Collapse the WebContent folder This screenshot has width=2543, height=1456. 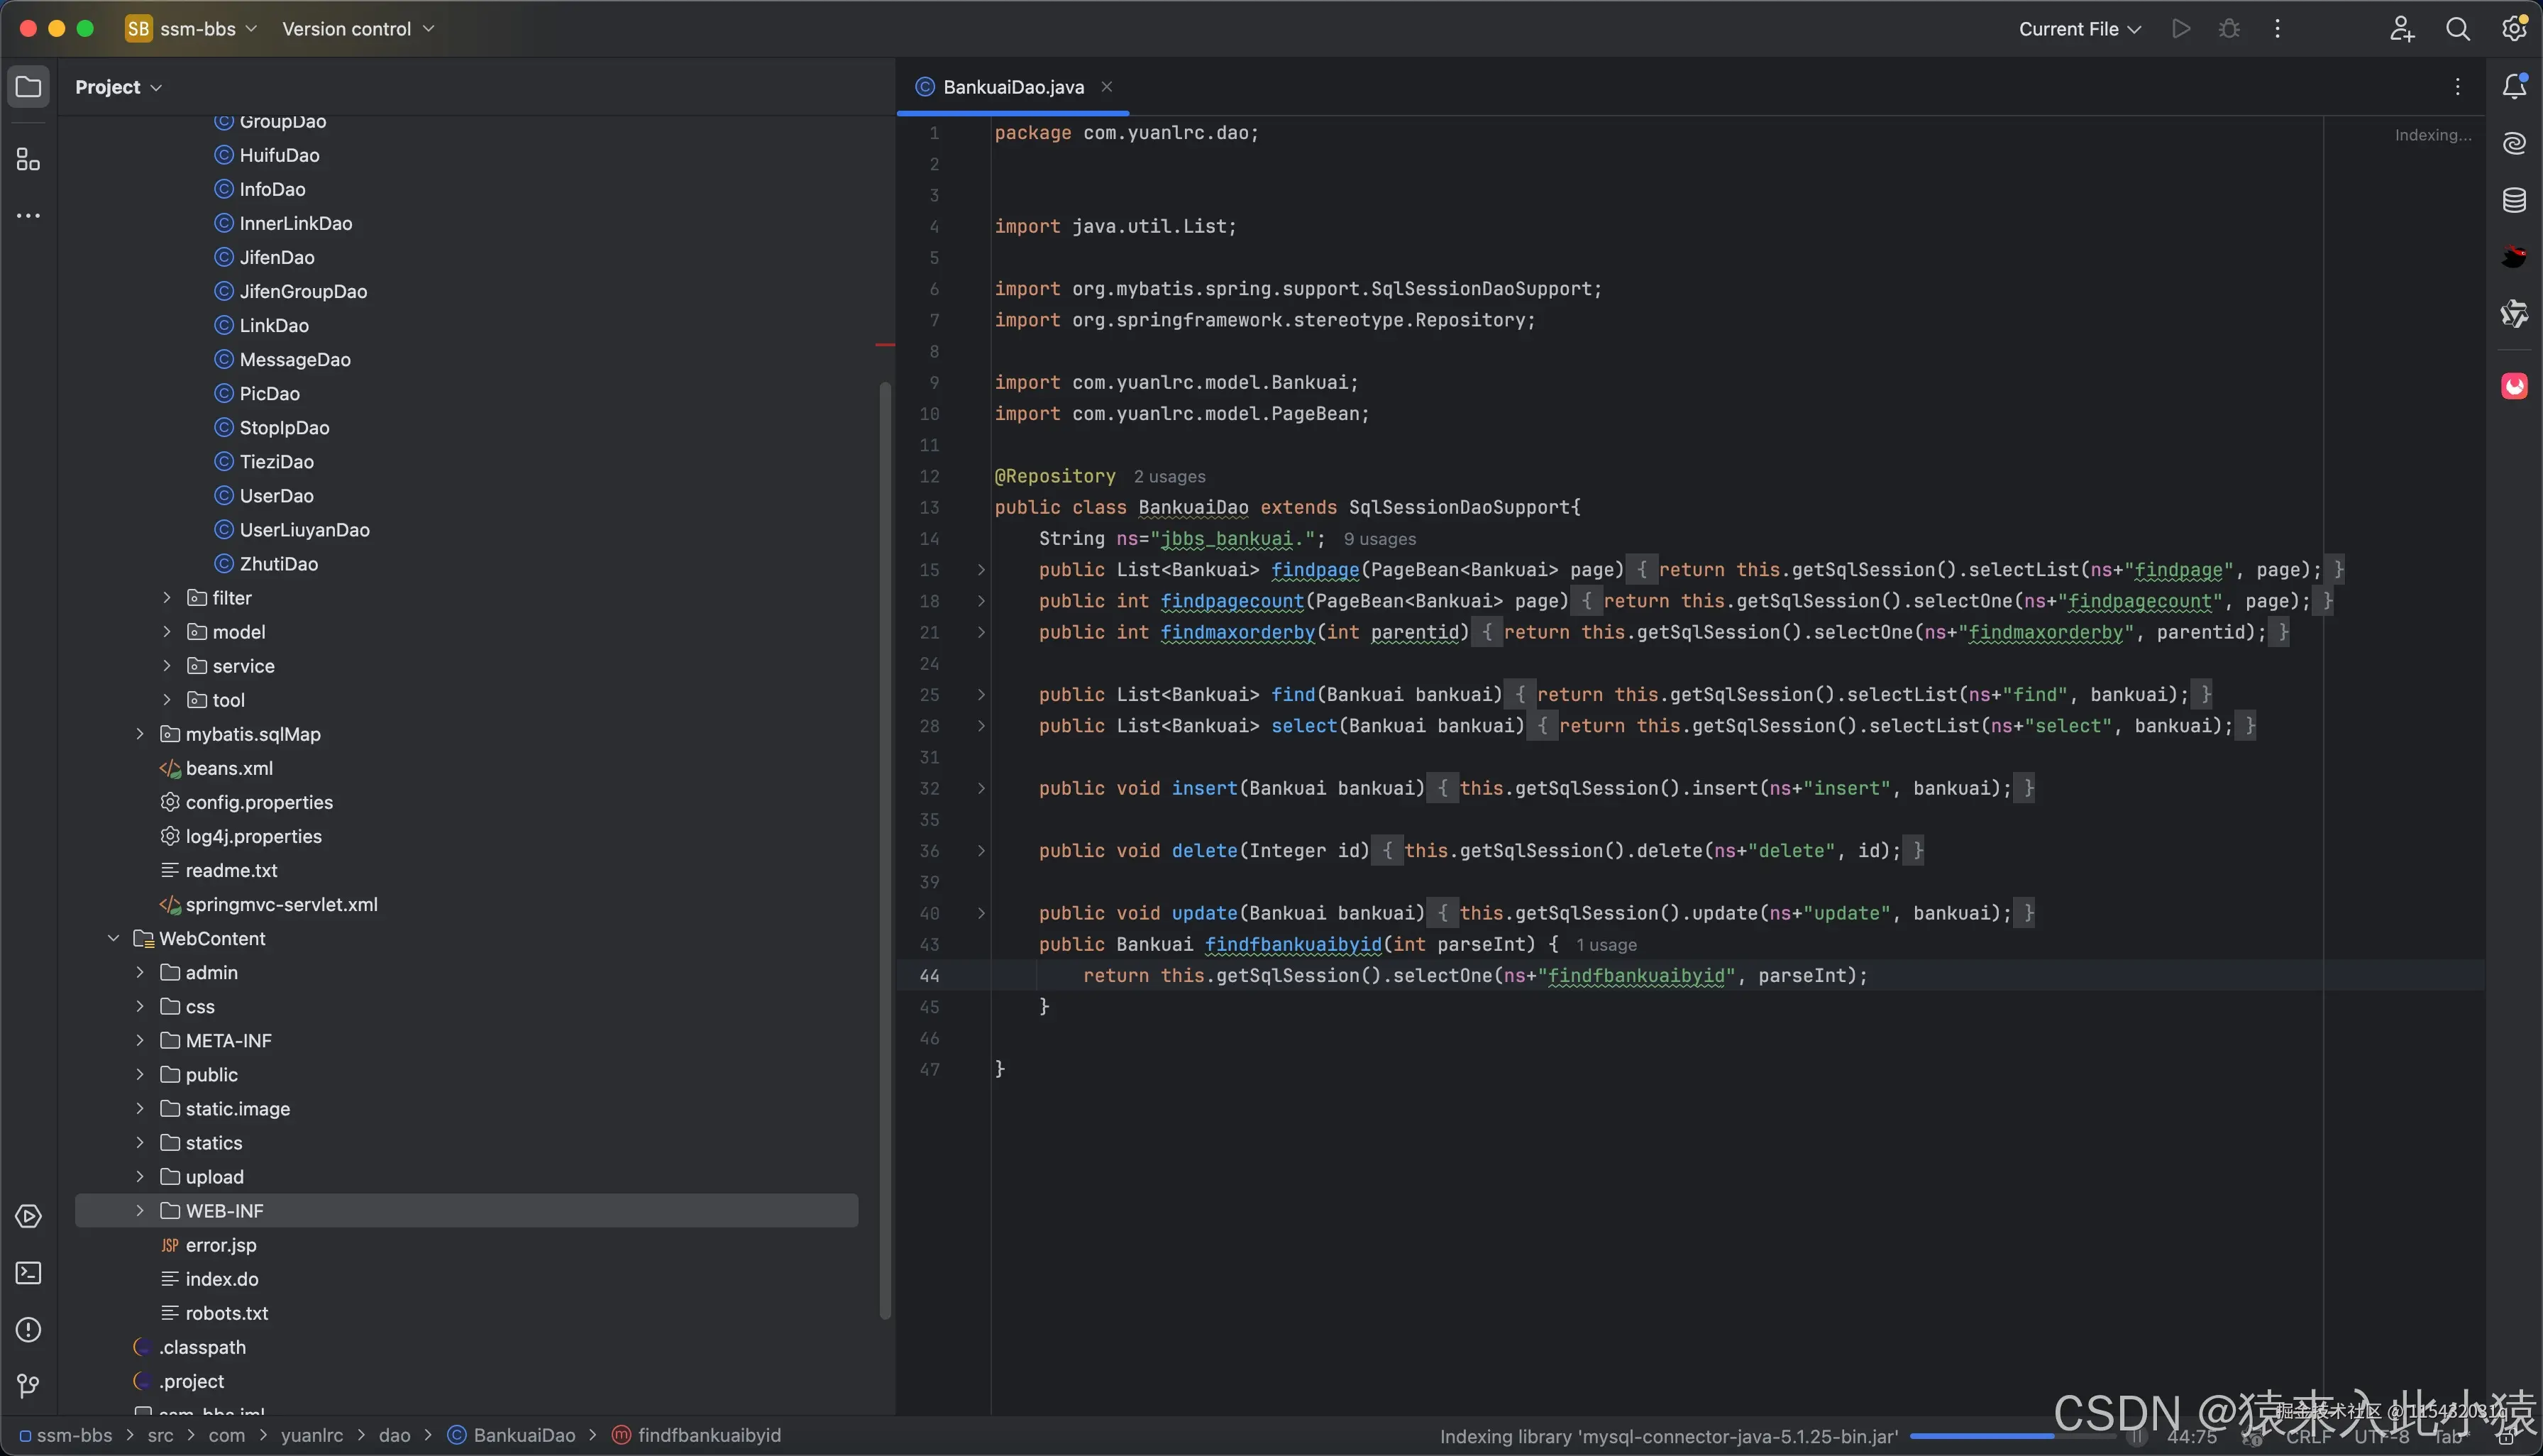point(113,939)
